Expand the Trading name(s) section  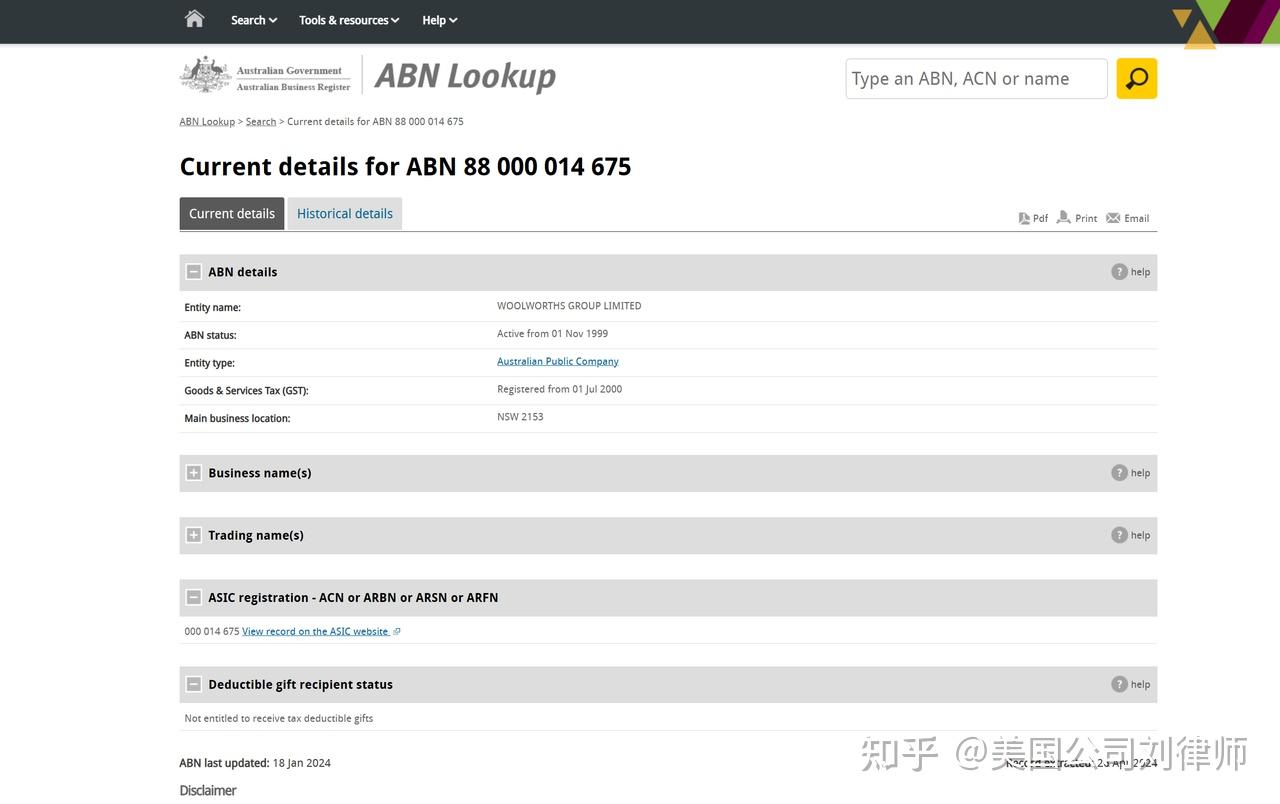[194, 535]
